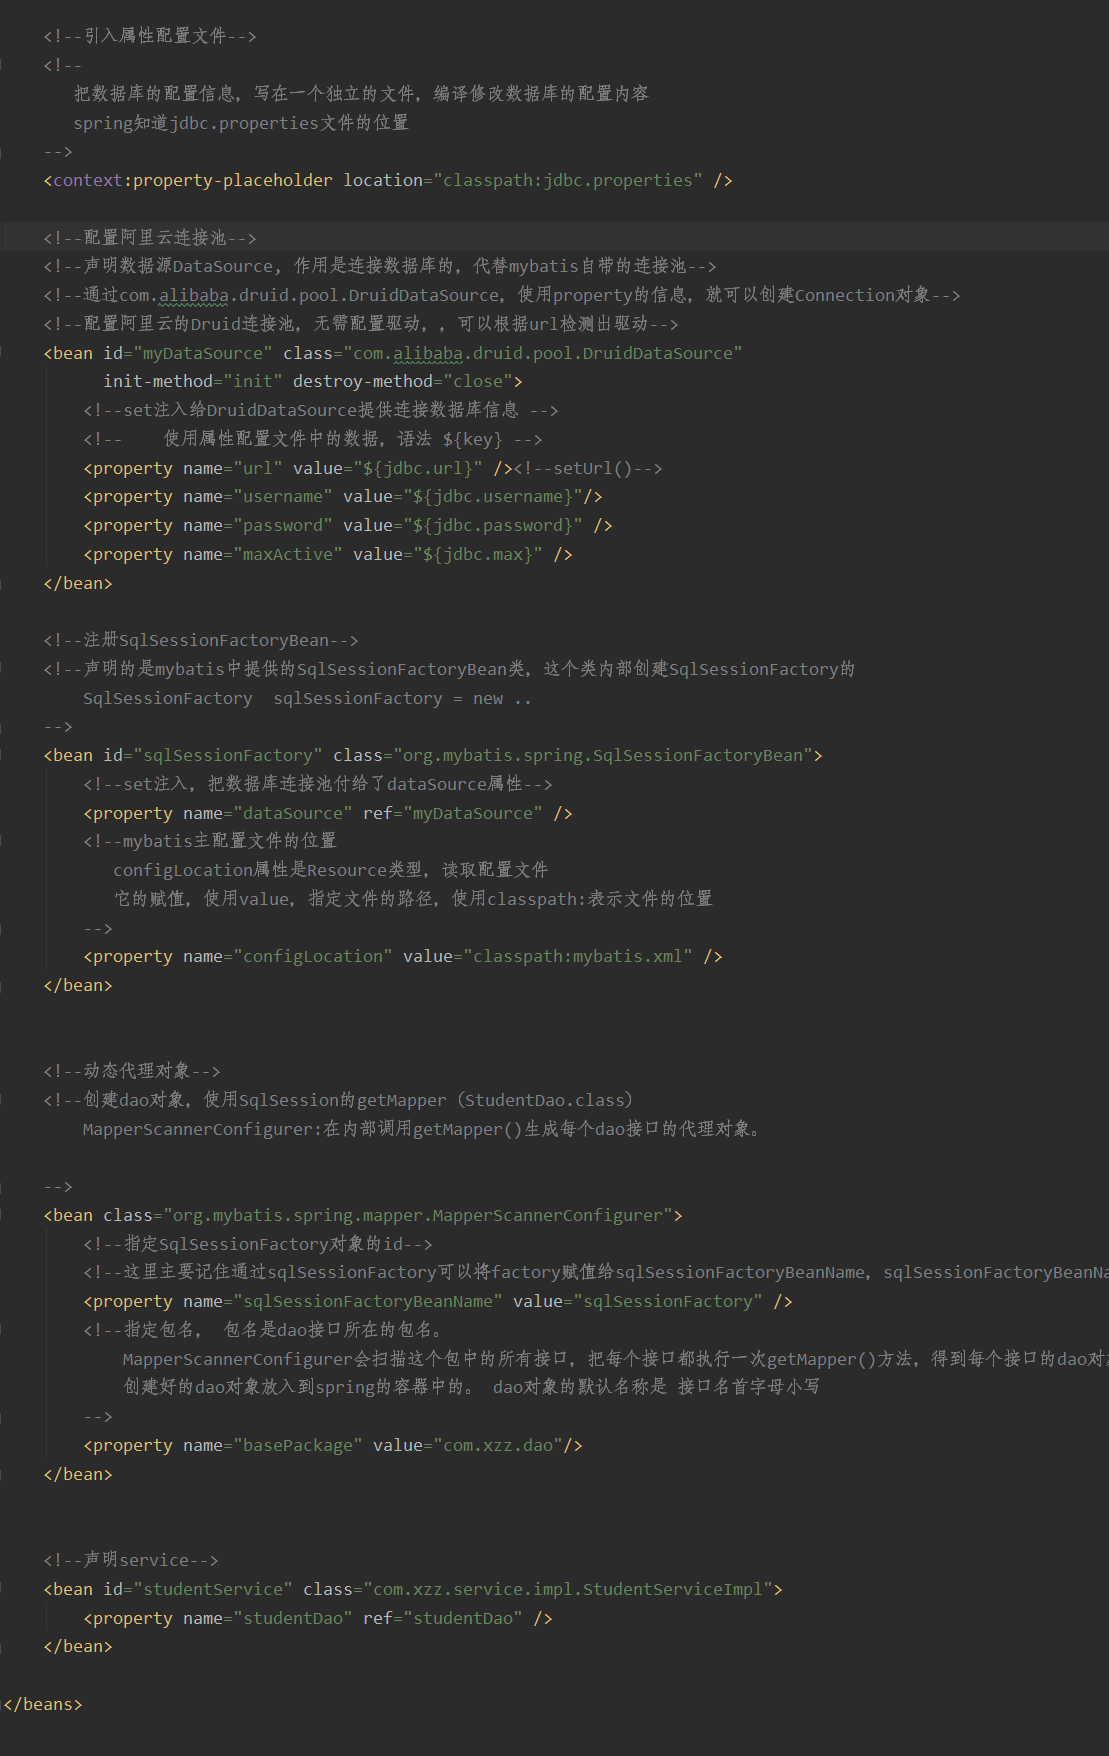Click the "${jdbc.username}" property value
This screenshot has height=1756, width=1109.
492,496
